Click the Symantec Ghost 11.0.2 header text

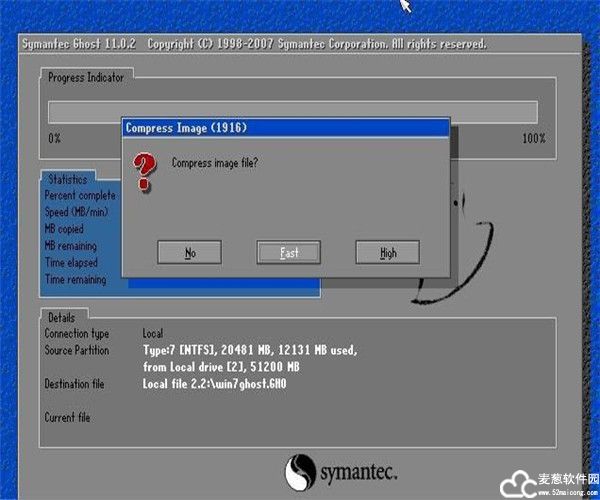[82, 45]
